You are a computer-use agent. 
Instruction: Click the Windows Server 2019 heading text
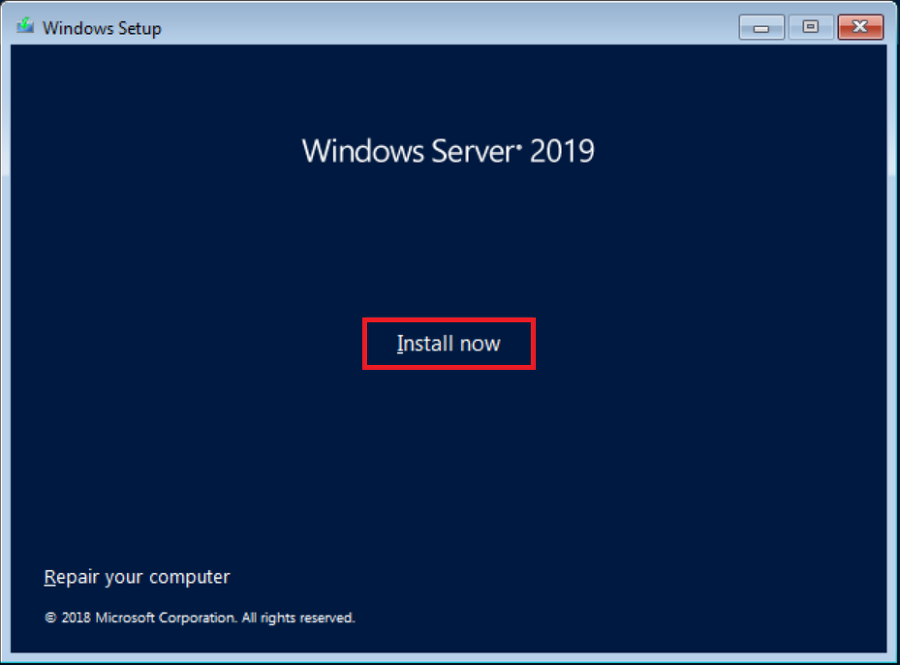point(448,151)
